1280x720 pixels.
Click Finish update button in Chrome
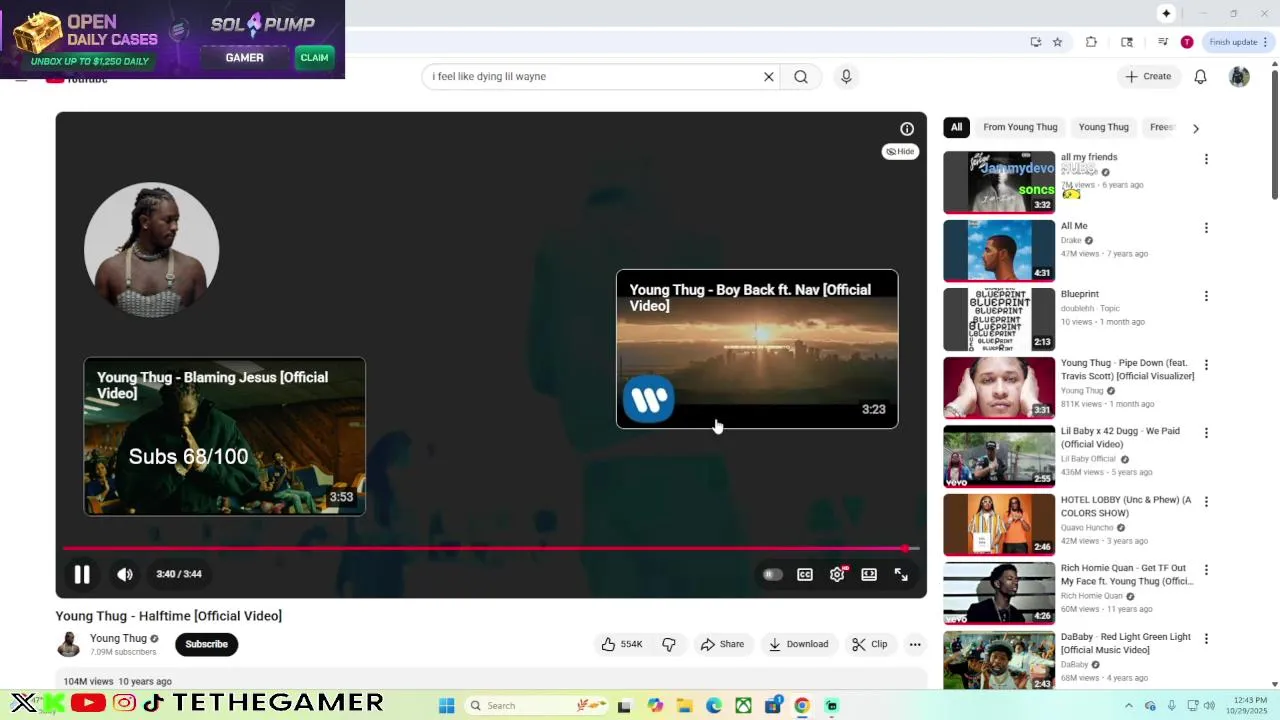coord(1238,42)
